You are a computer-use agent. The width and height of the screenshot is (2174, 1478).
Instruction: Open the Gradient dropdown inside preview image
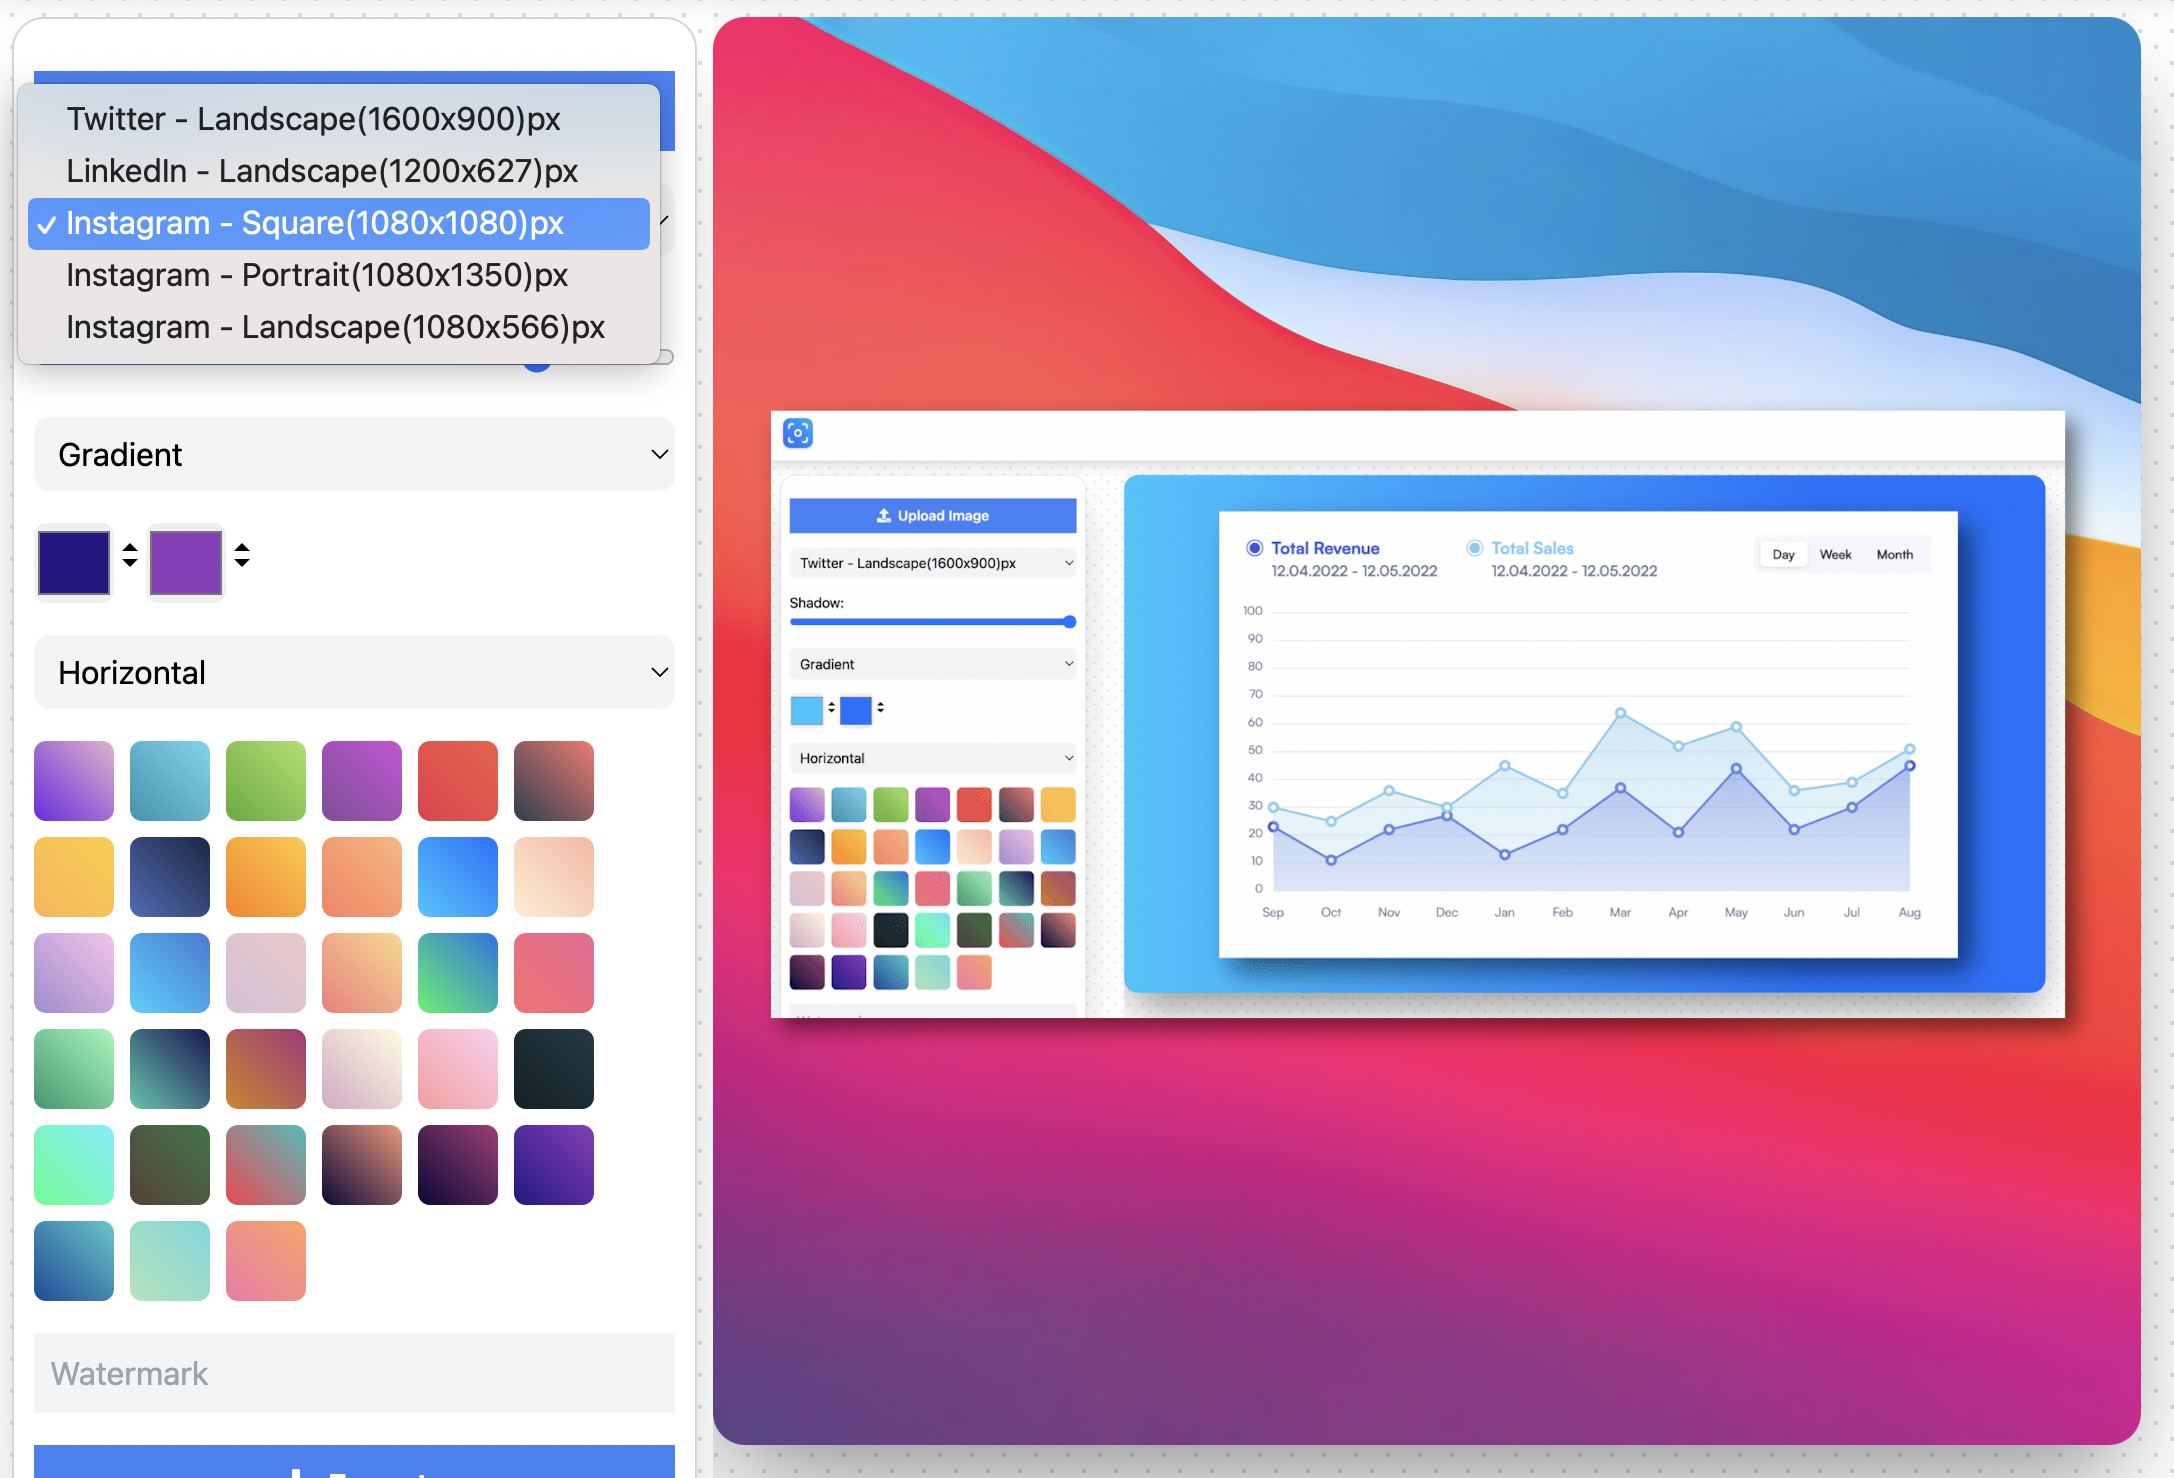933,664
